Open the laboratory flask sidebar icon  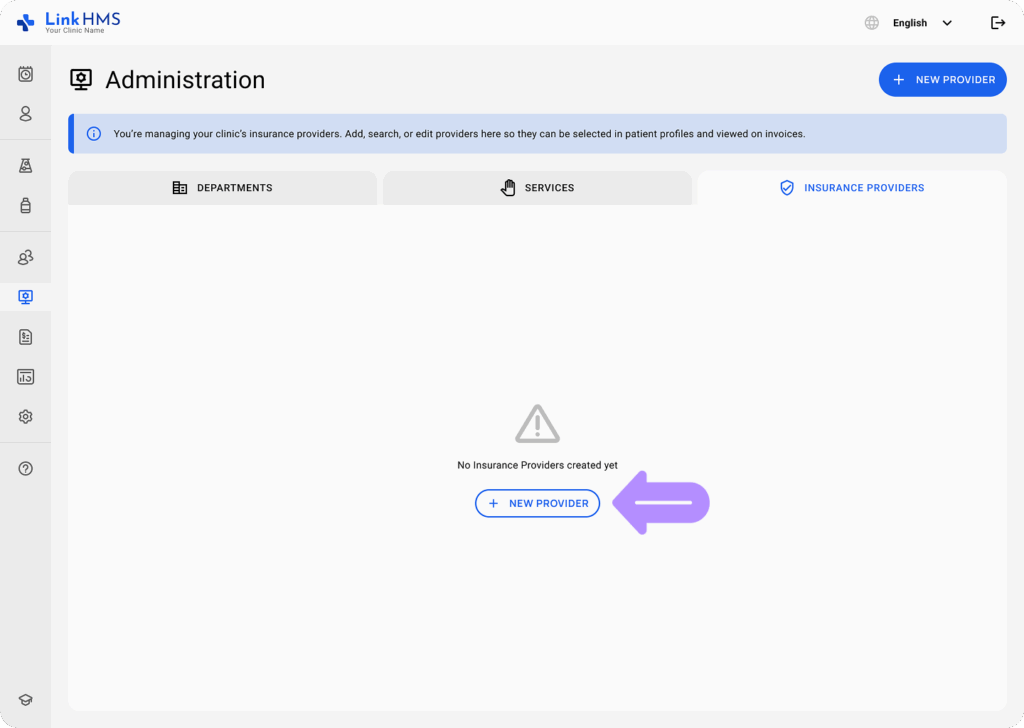[x=25, y=166]
